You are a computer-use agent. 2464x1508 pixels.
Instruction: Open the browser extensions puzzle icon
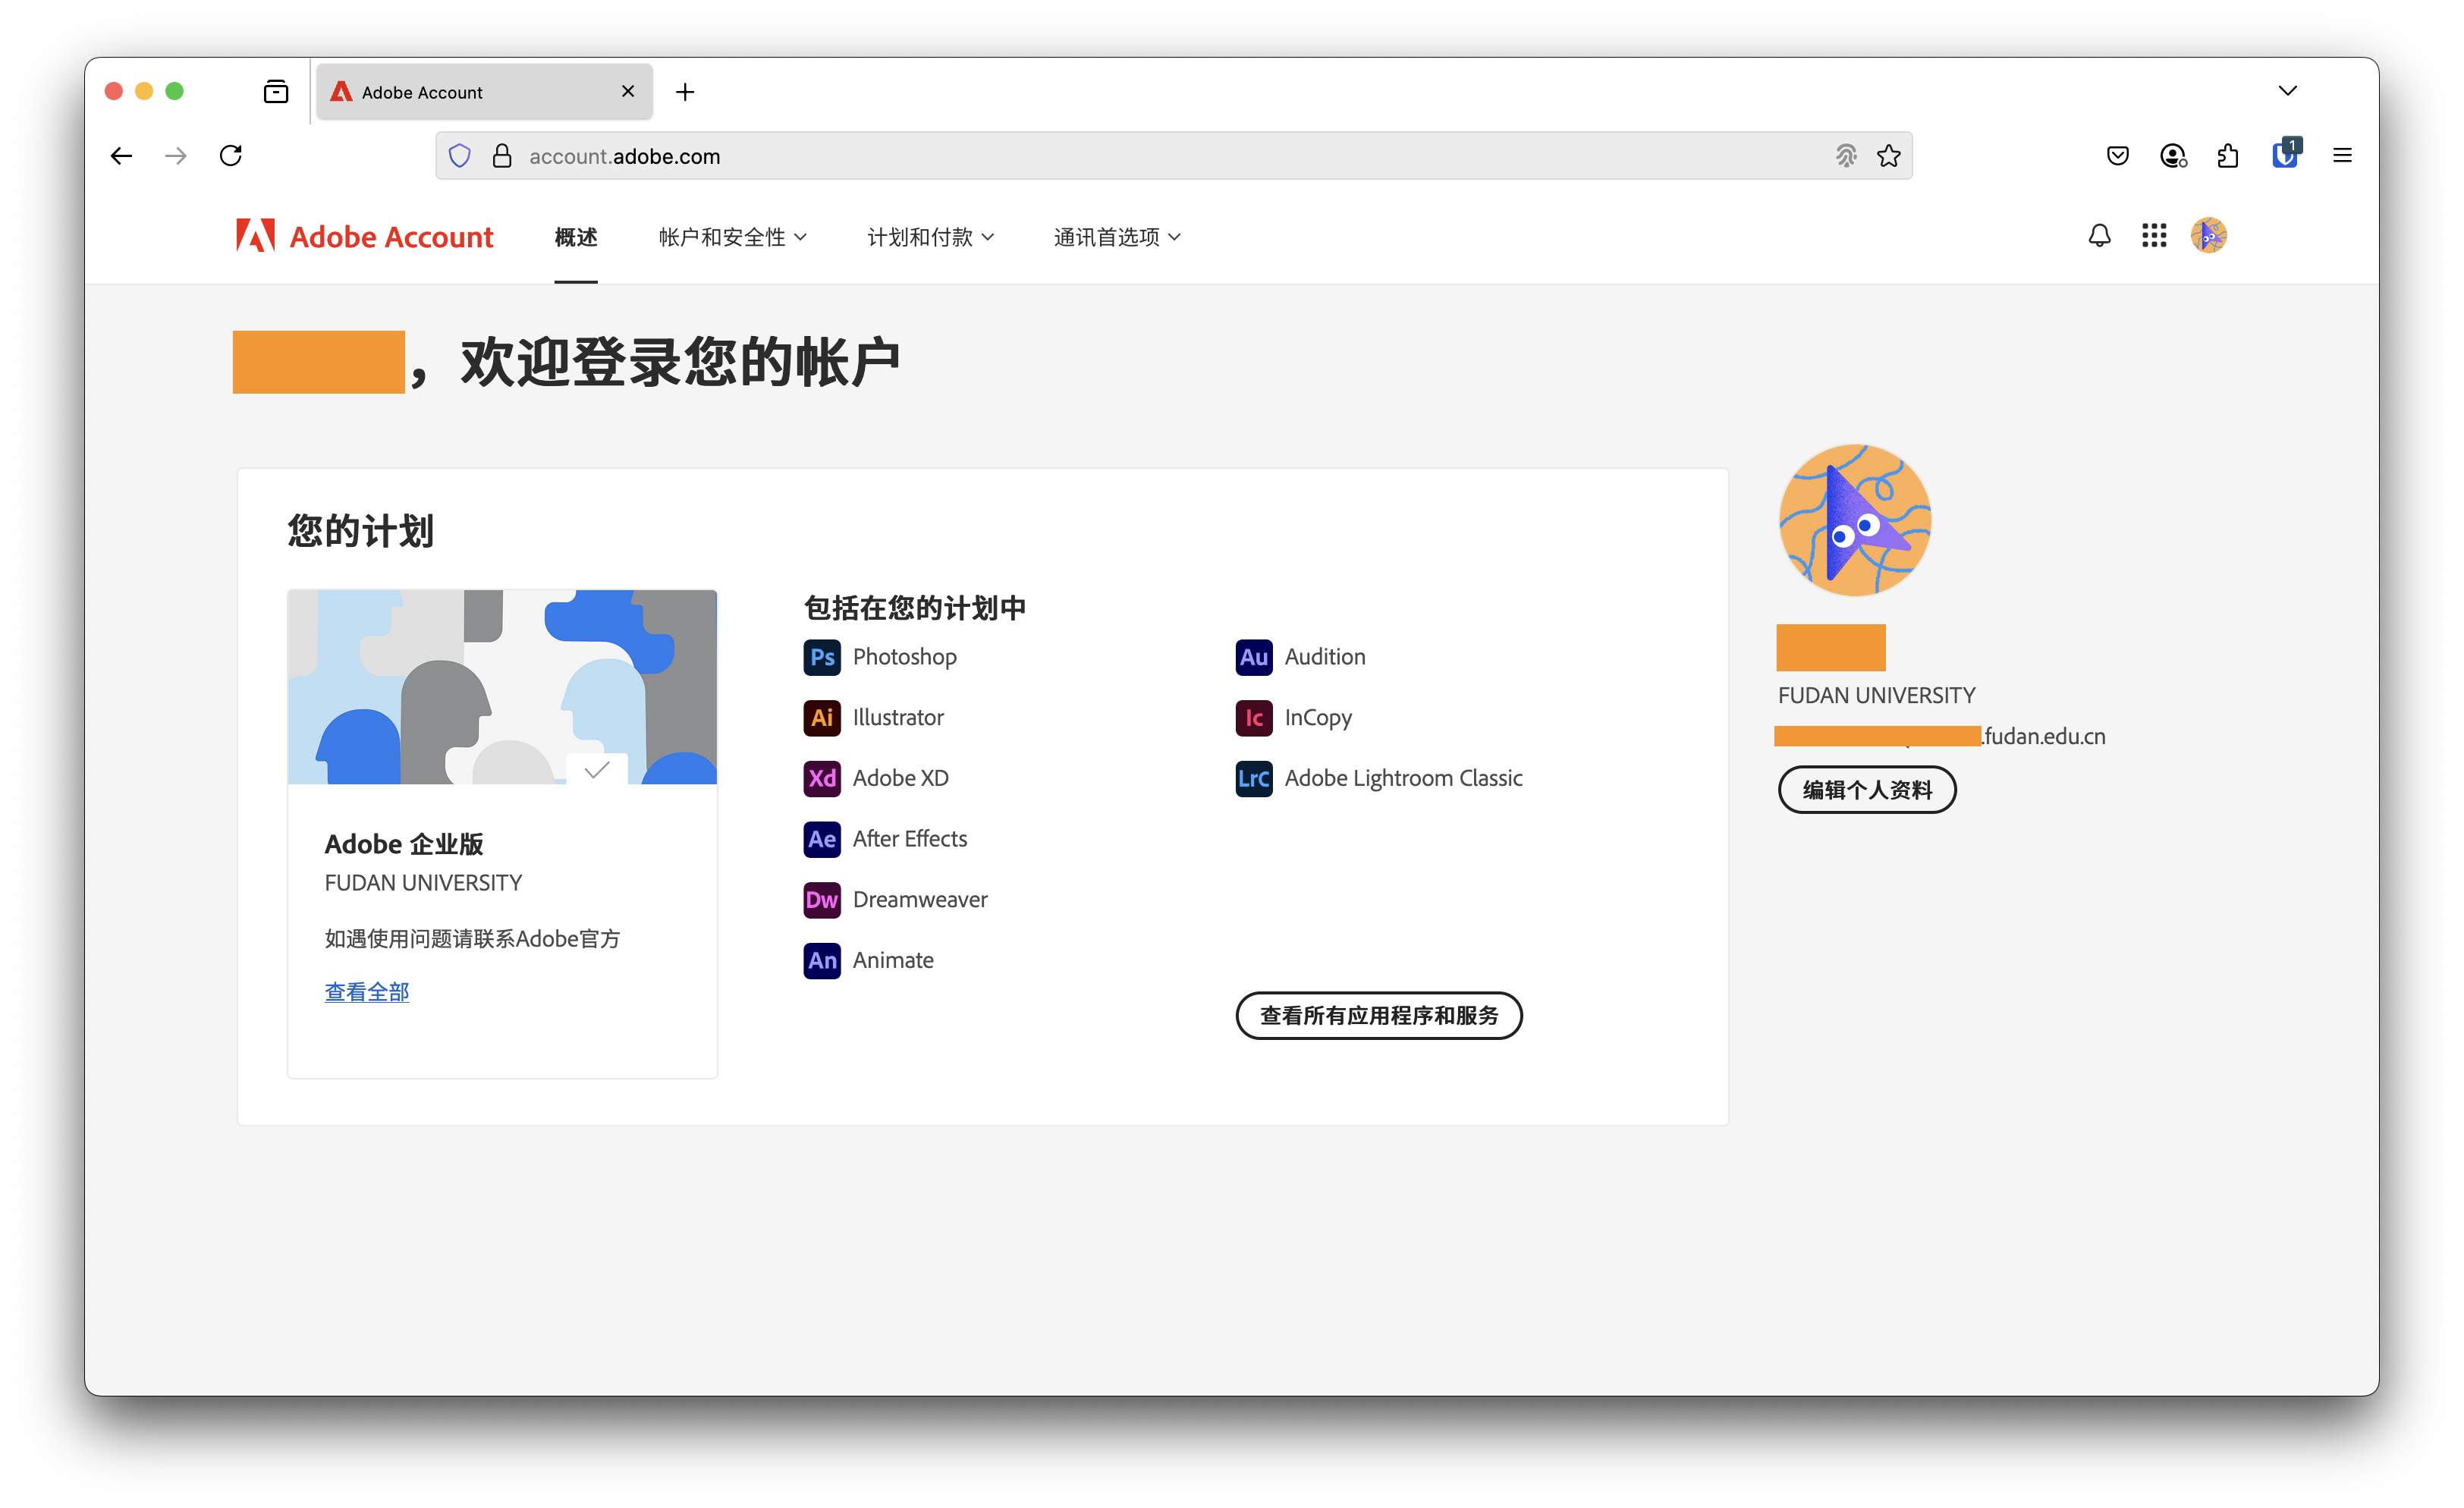[2228, 156]
